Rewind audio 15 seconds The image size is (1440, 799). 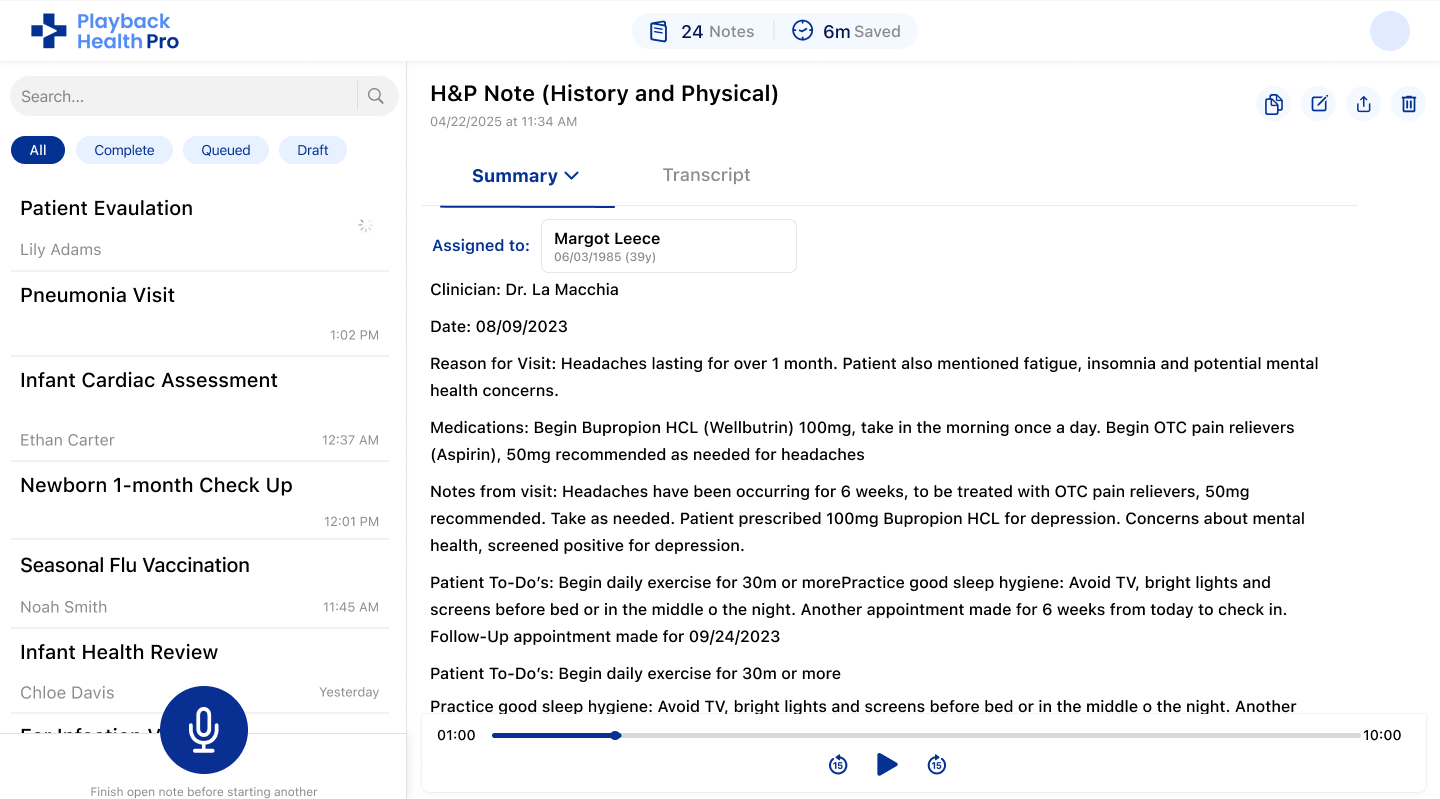coord(838,765)
